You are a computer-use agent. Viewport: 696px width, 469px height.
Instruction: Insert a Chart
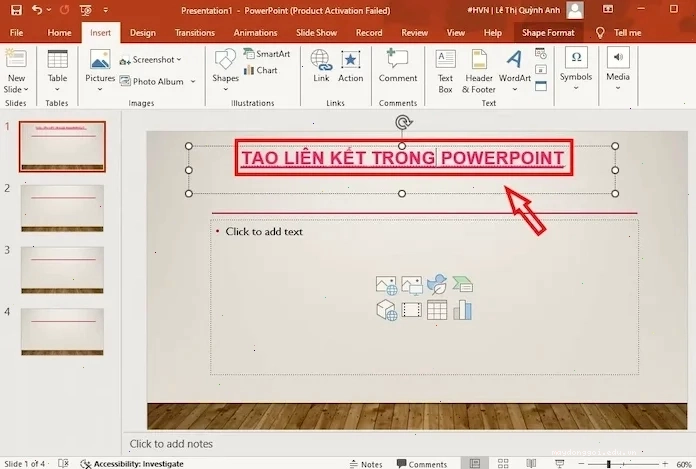point(261,70)
